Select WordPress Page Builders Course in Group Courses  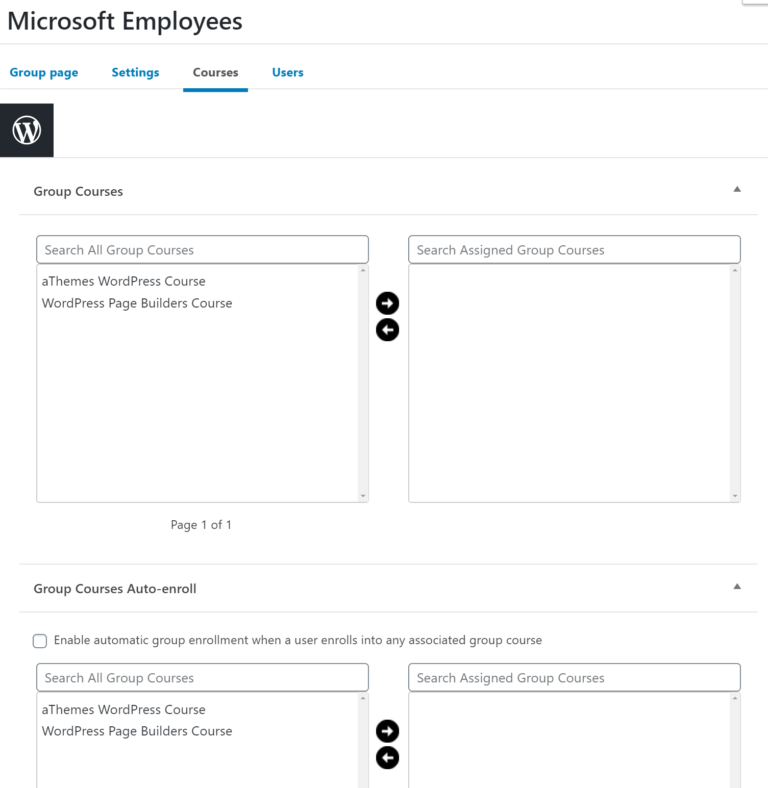click(137, 303)
